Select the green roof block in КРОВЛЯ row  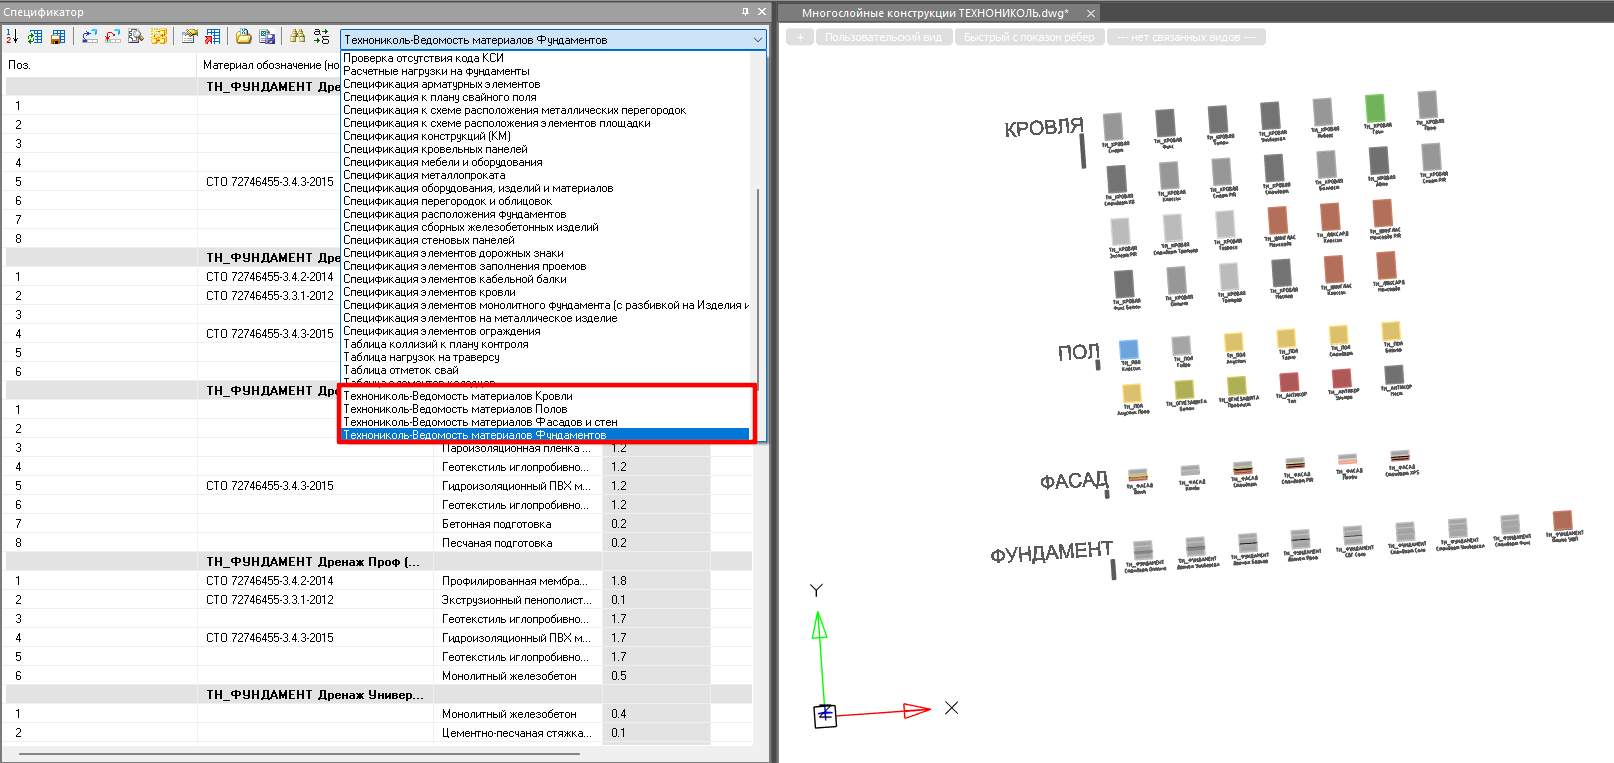[x=1375, y=108]
